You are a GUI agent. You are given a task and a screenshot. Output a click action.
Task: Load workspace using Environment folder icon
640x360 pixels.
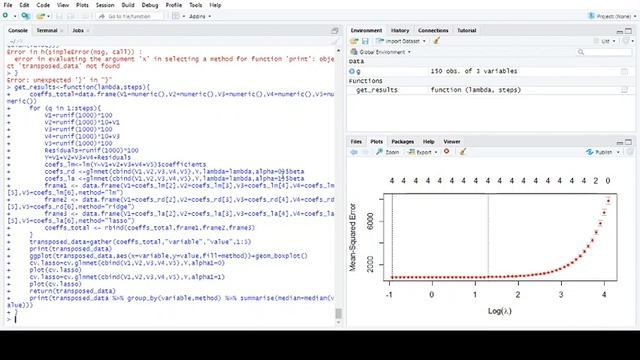point(354,41)
